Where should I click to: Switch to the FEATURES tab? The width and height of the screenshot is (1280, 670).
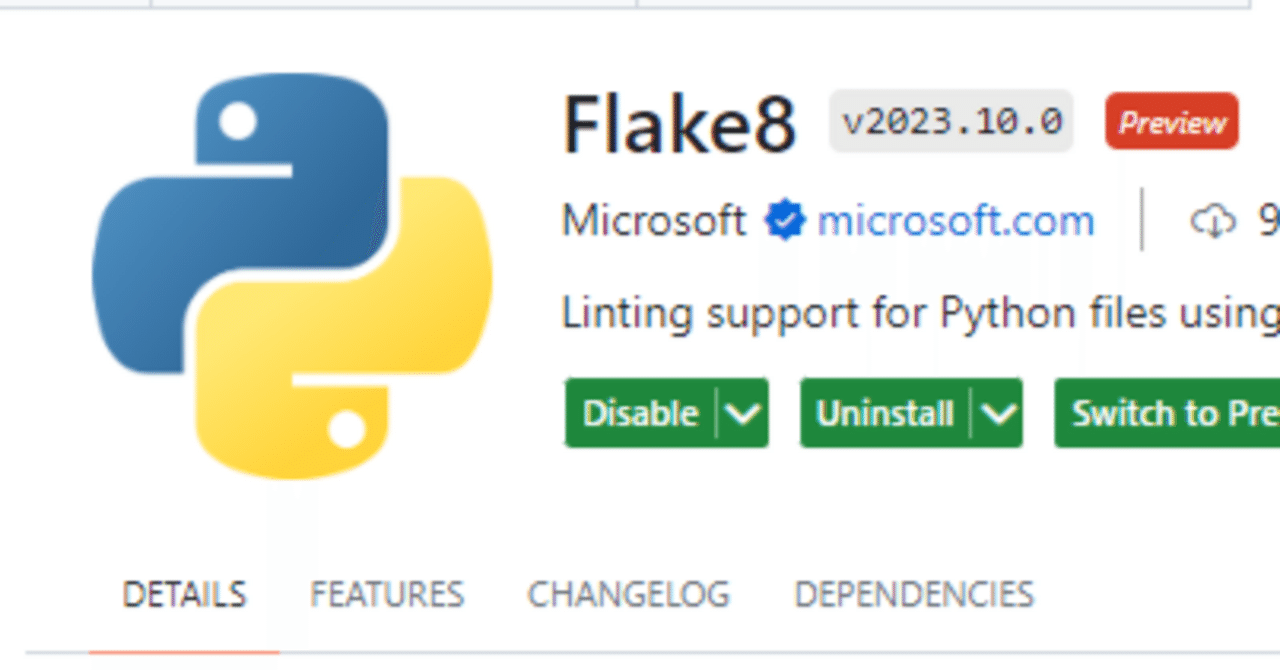coord(386,594)
